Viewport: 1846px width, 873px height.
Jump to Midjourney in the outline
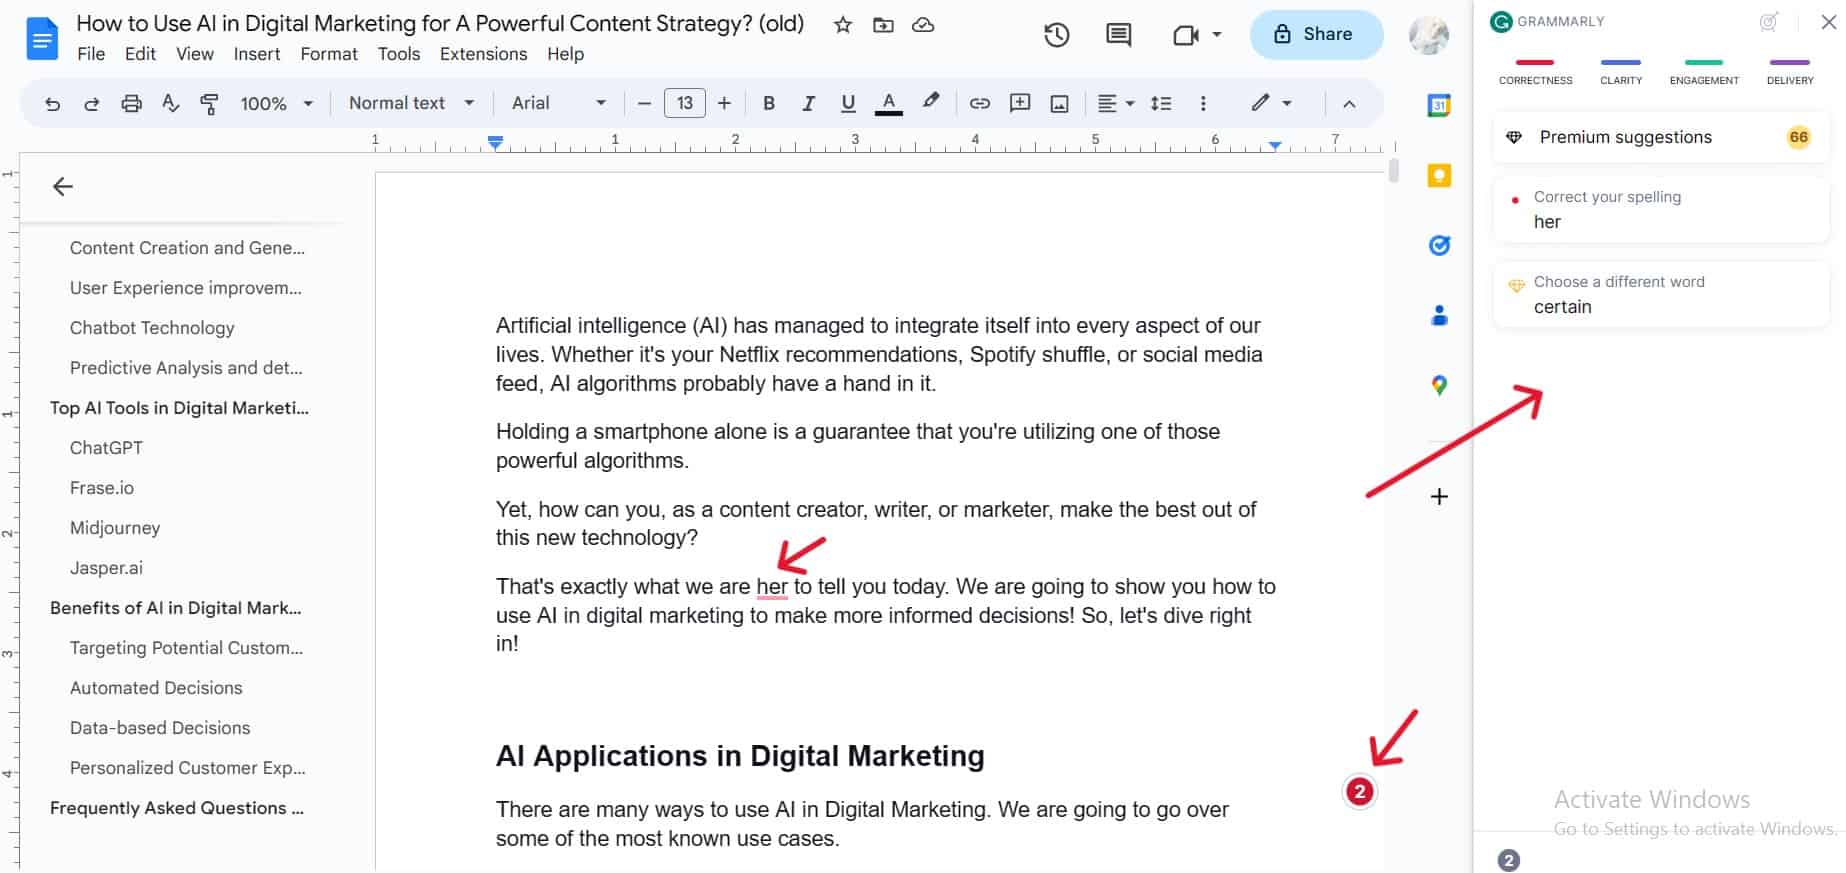(115, 528)
